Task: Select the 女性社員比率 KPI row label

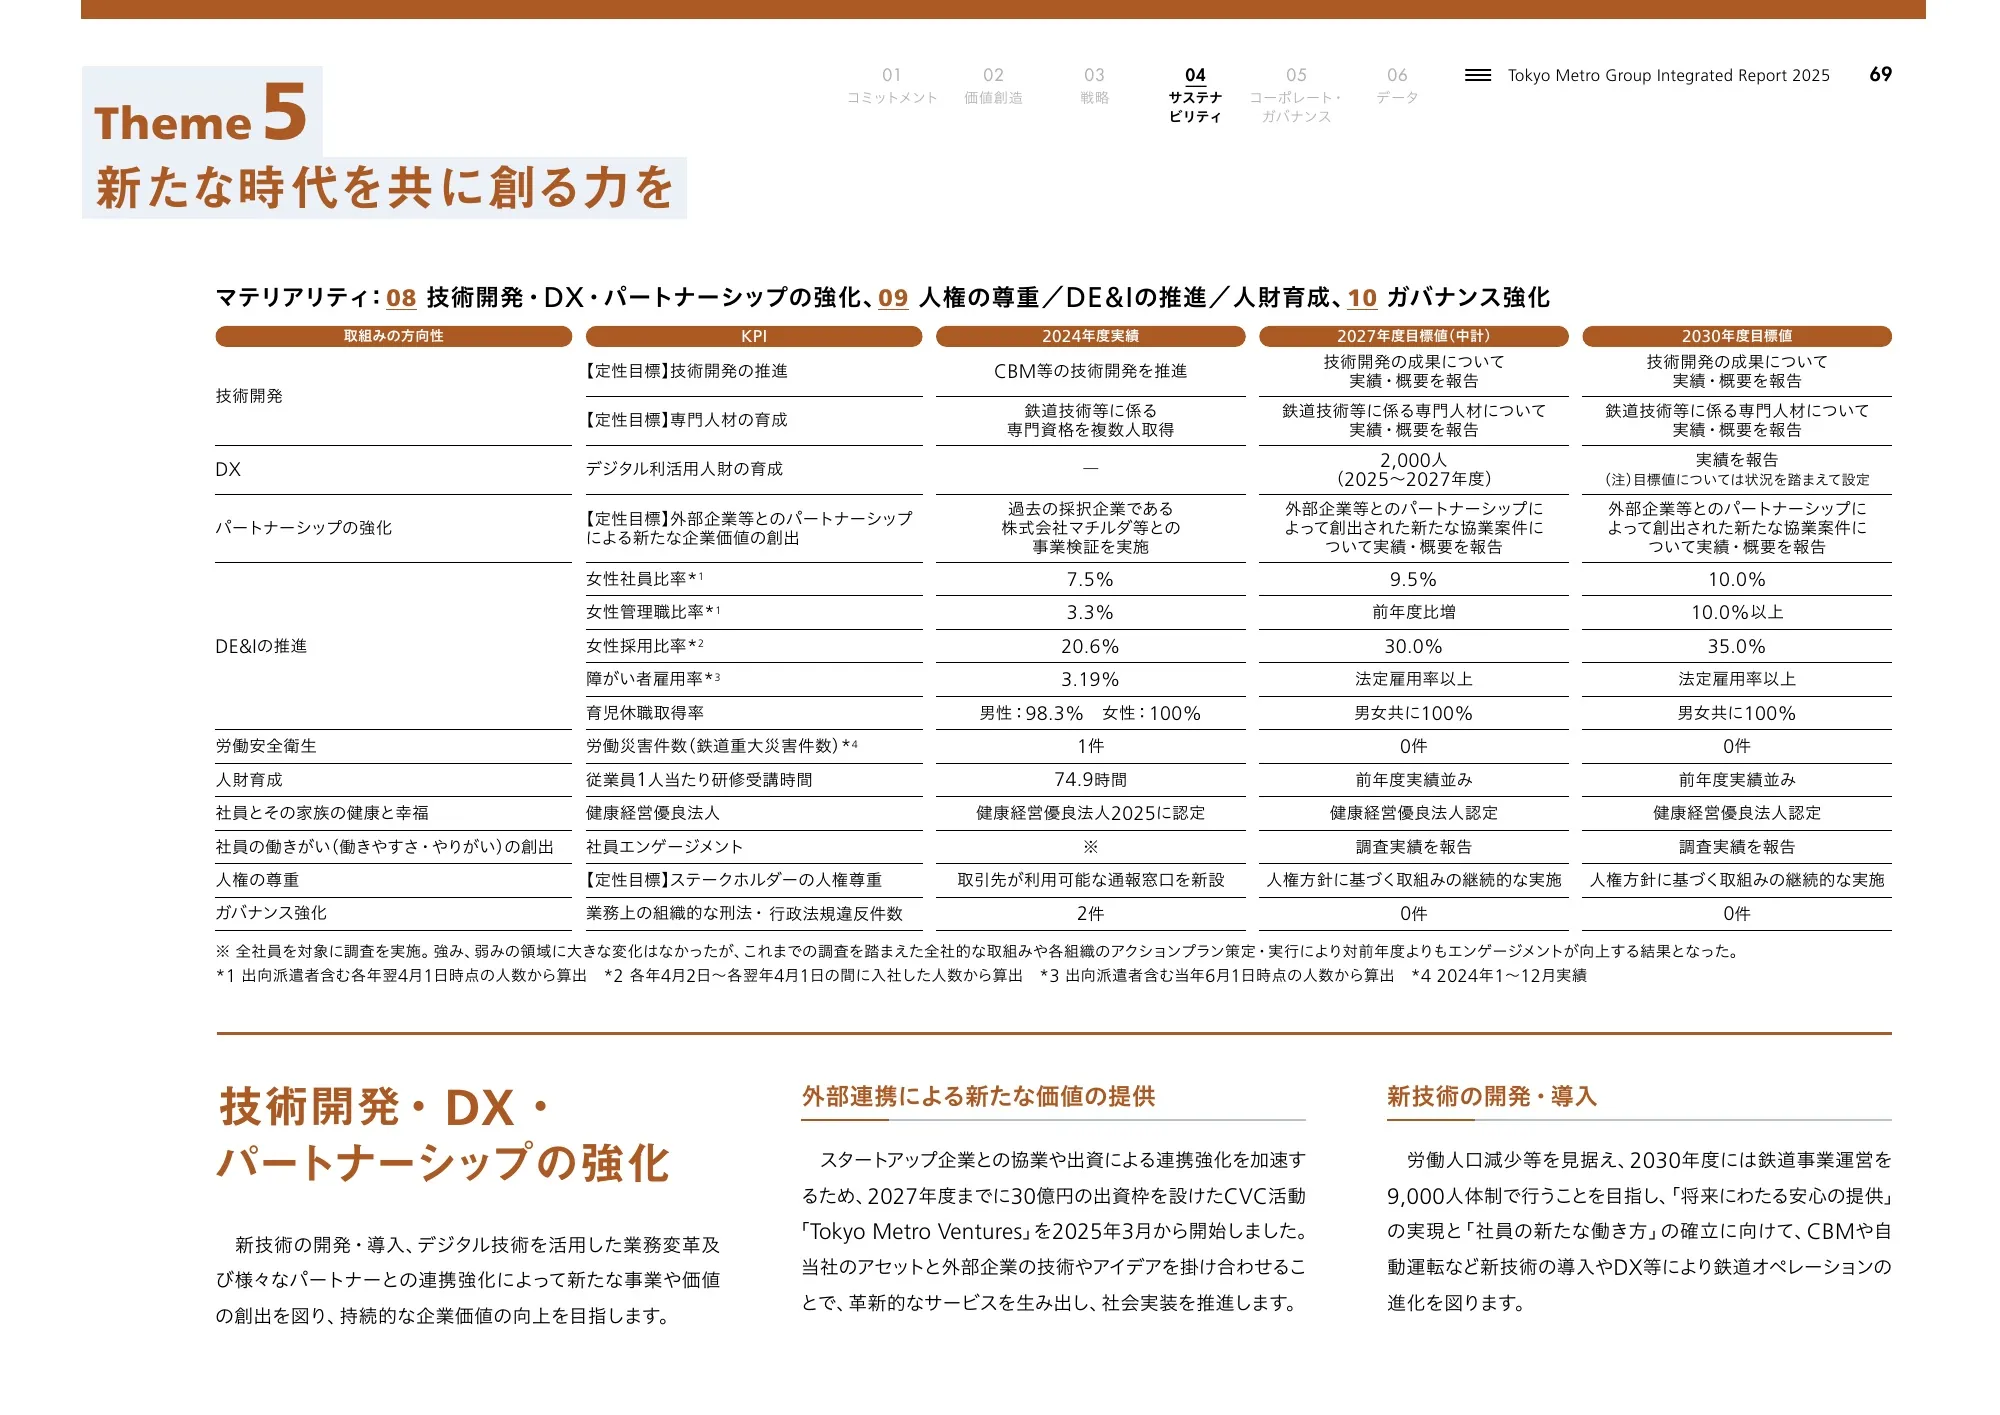Action: point(645,579)
